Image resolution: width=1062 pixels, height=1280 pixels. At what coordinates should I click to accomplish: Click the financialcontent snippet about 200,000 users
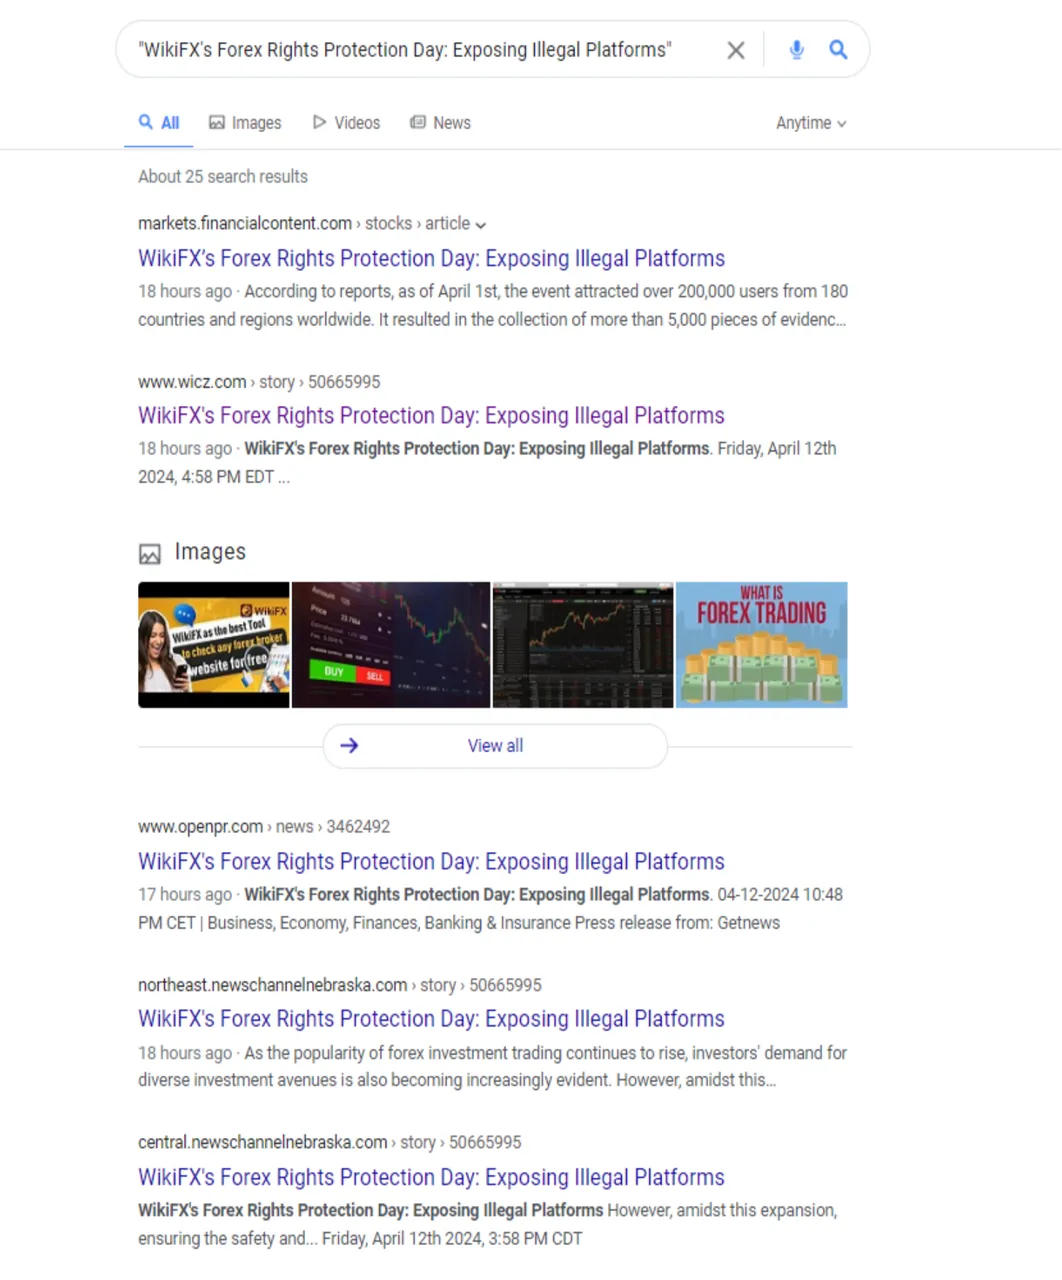(492, 305)
